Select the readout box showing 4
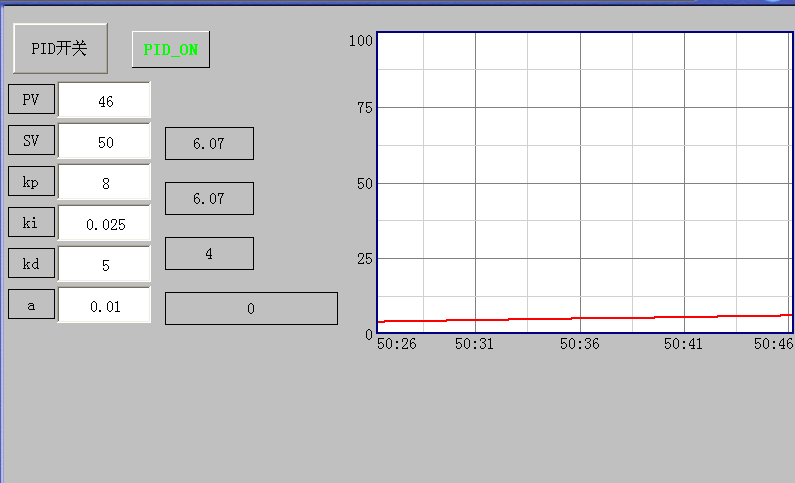795x483 pixels. [x=209, y=254]
